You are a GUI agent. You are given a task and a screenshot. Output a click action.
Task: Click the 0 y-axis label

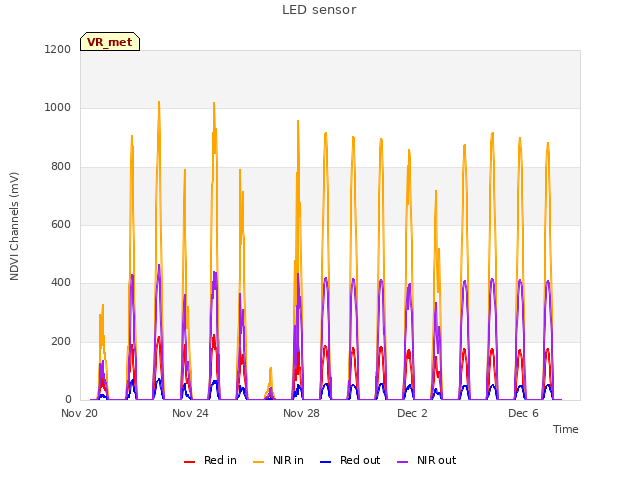click(68, 399)
